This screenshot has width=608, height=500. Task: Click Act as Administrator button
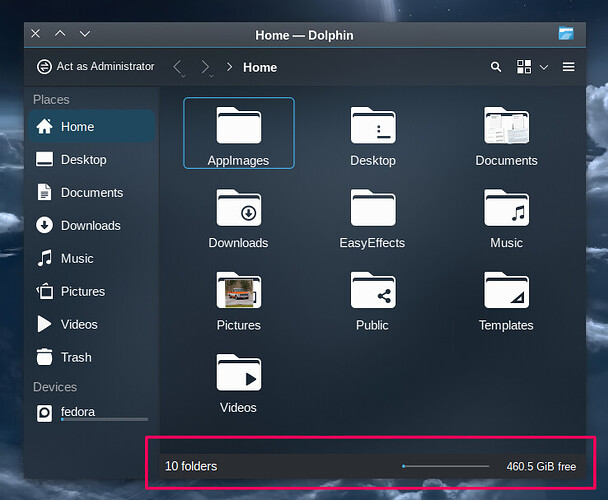(95, 67)
